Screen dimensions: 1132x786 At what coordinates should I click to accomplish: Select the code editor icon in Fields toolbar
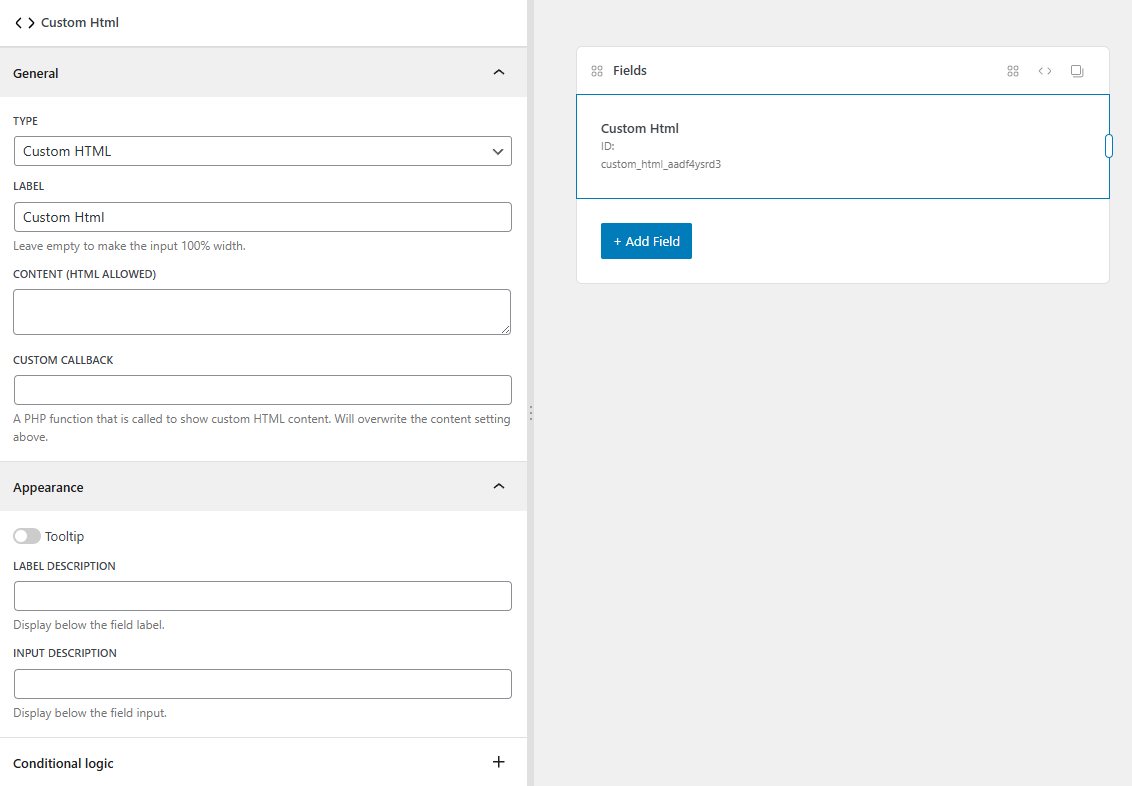[1045, 71]
